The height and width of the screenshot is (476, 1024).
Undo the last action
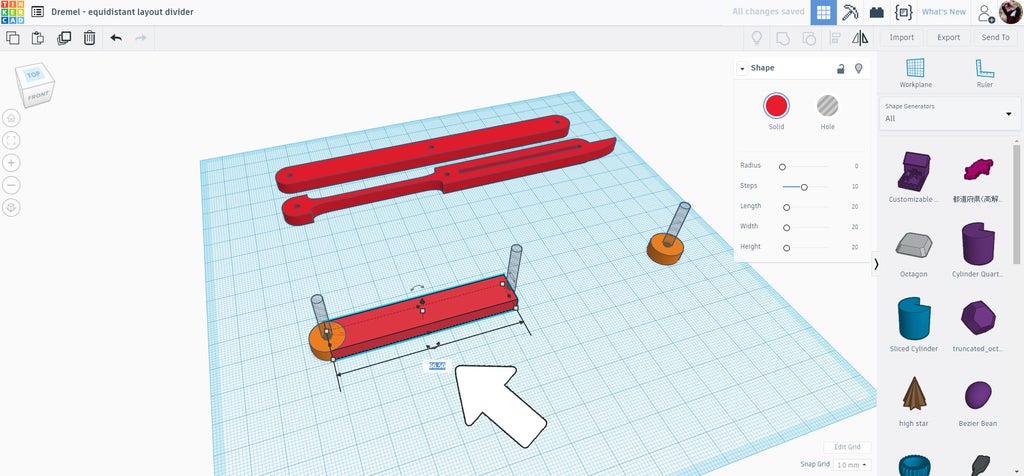[x=116, y=38]
